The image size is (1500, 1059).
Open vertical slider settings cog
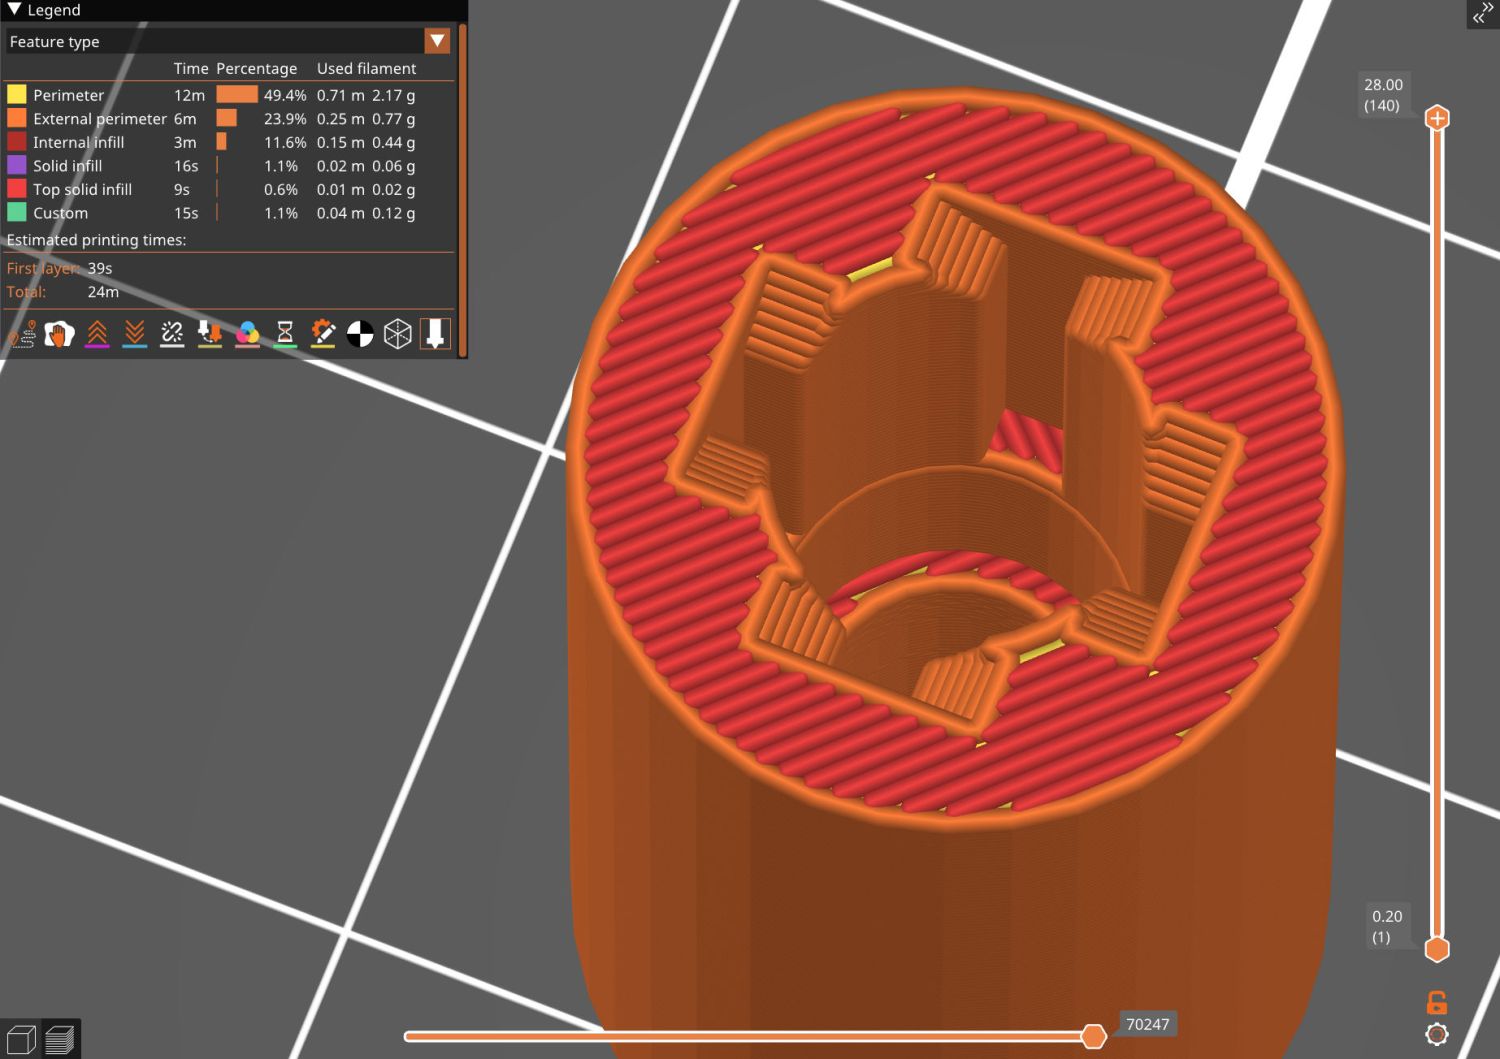pyautogui.click(x=1437, y=1034)
